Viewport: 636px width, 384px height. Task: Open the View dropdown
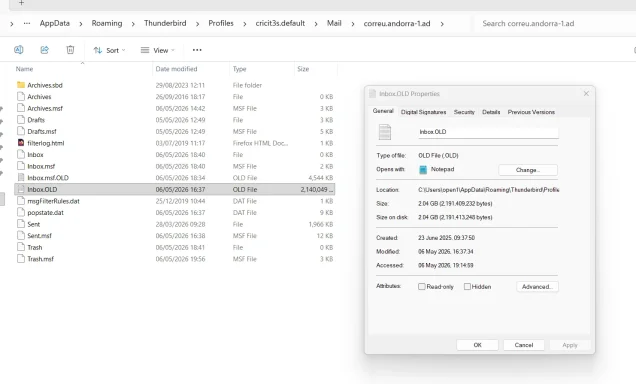point(158,50)
